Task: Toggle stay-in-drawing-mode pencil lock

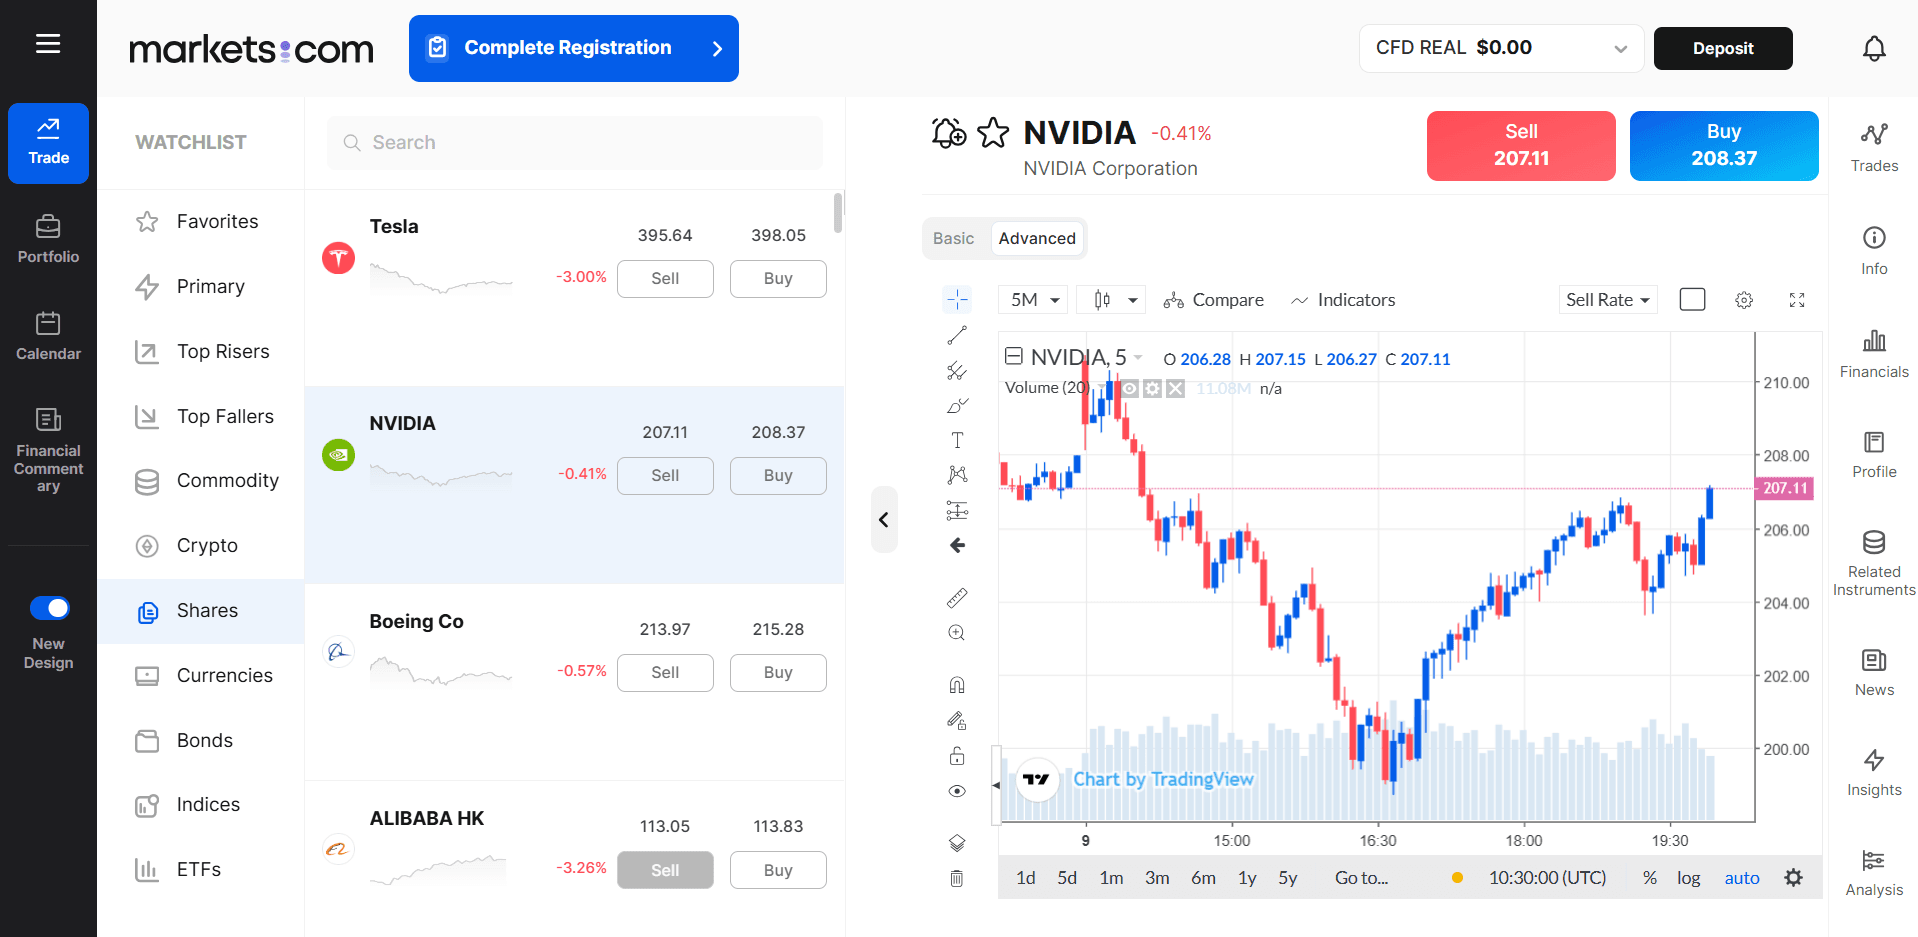Action: pyautogui.click(x=957, y=720)
